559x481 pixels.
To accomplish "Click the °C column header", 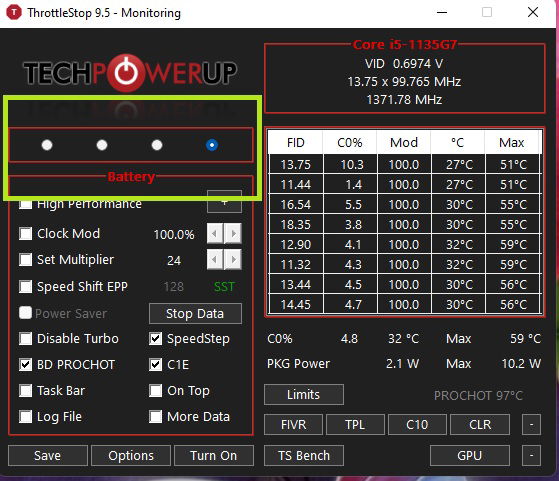I will coord(458,142).
